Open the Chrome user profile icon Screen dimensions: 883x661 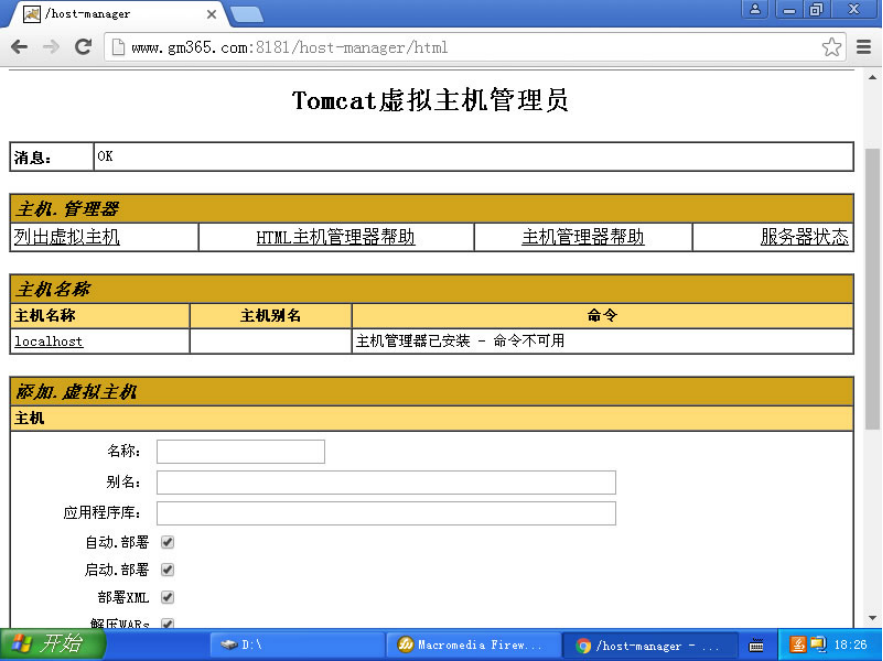[755, 9]
